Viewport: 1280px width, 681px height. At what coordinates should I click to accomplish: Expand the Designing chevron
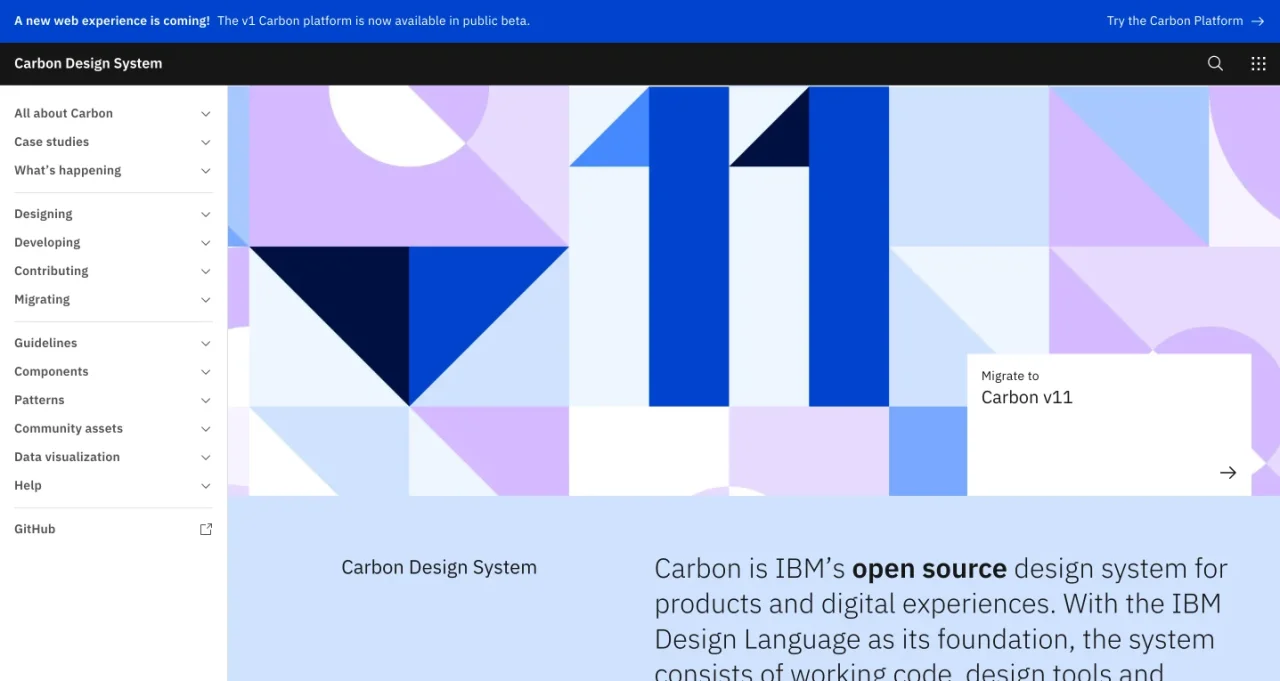coord(206,214)
